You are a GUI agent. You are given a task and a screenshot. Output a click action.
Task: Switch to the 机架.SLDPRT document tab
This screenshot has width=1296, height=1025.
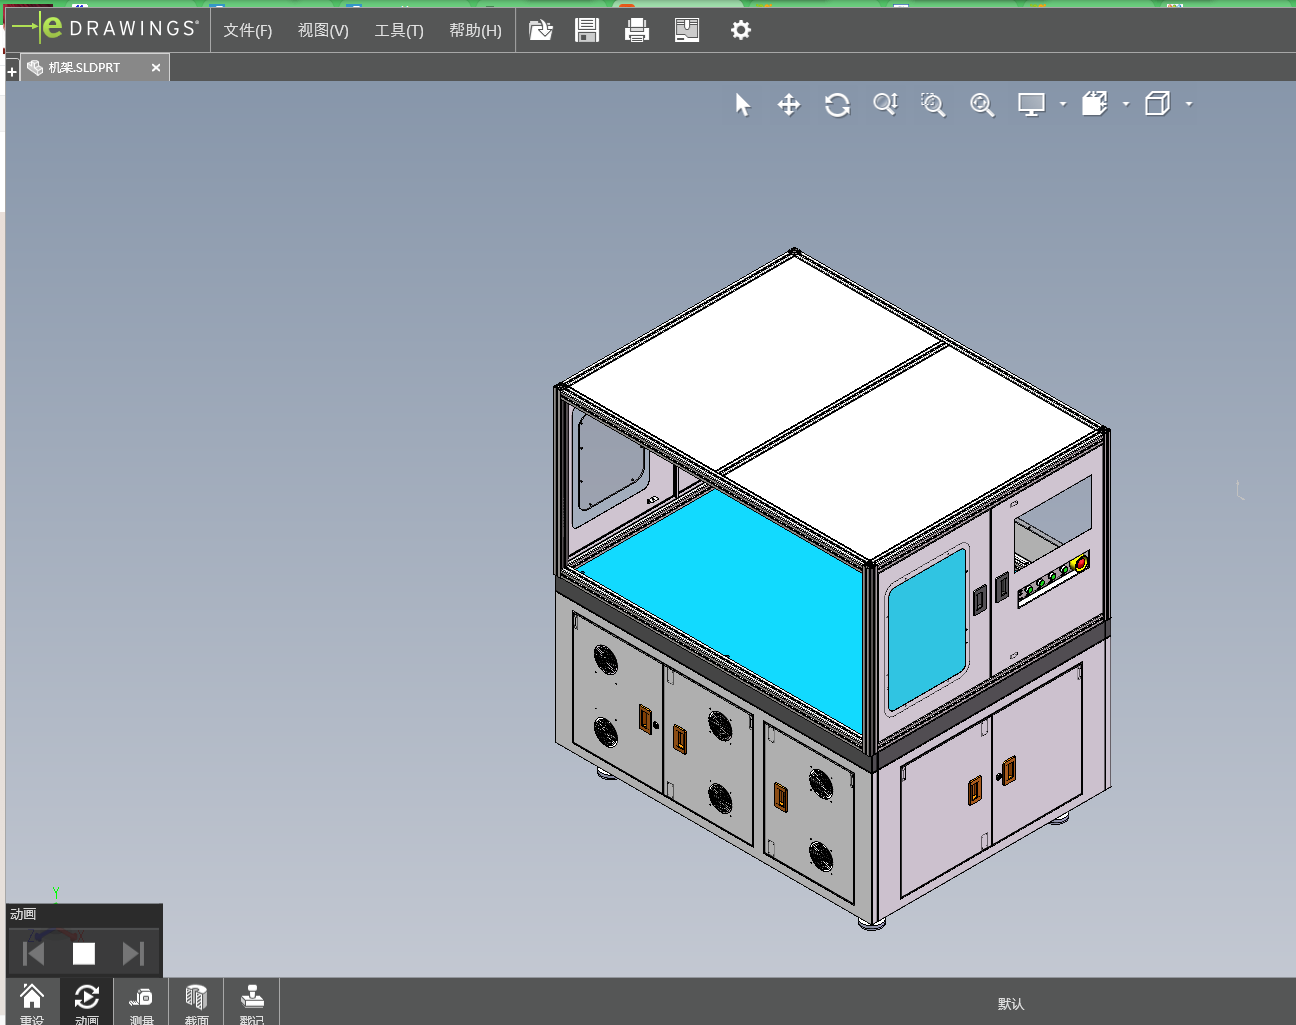pyautogui.click(x=85, y=68)
